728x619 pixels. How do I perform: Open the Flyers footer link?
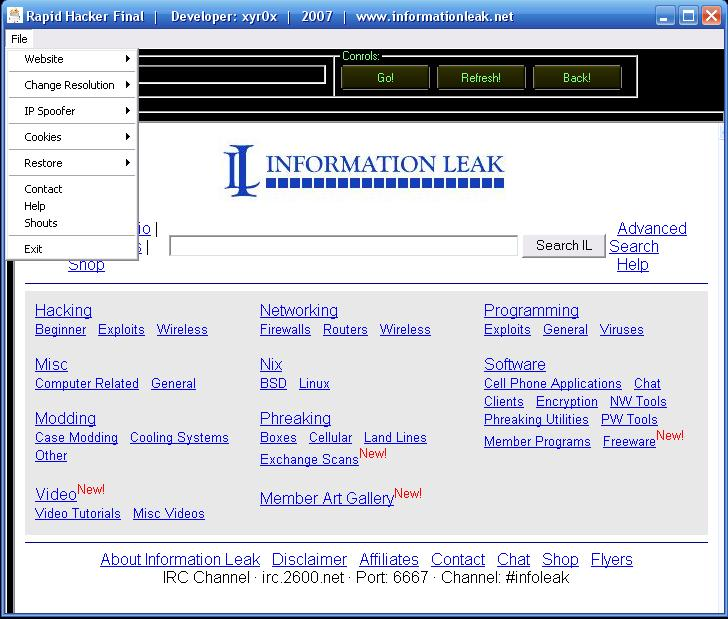coord(611,560)
